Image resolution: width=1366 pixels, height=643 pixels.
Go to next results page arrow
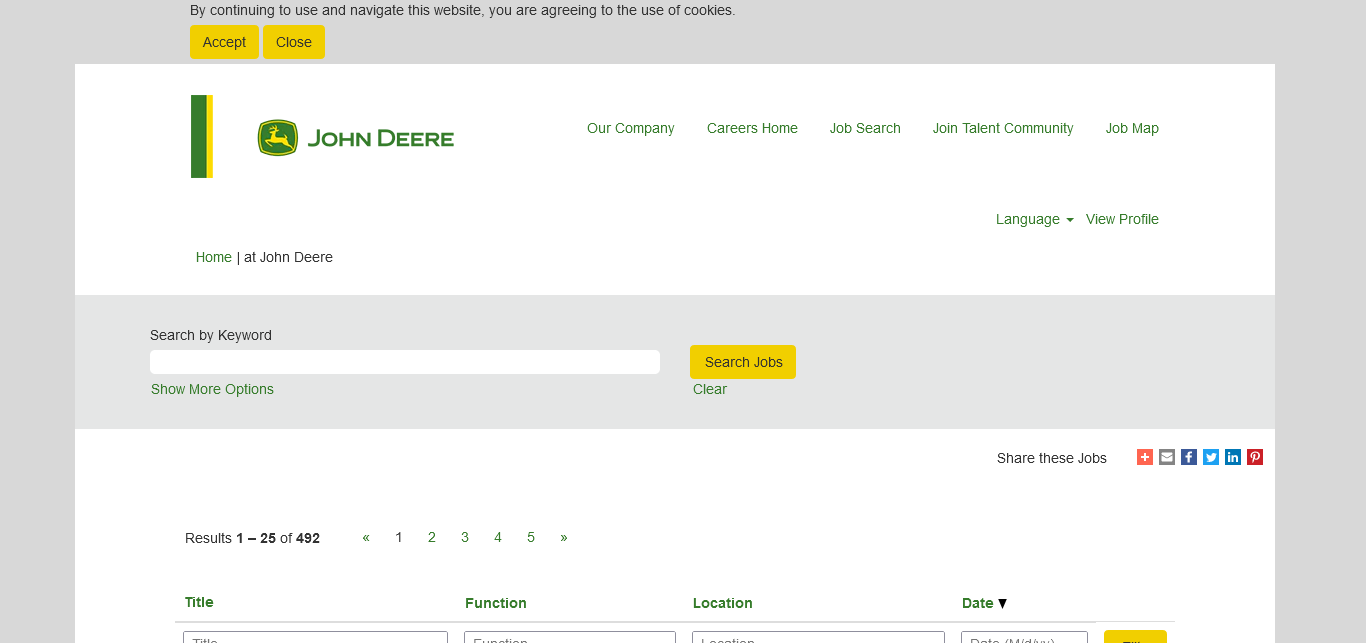pyautogui.click(x=564, y=537)
